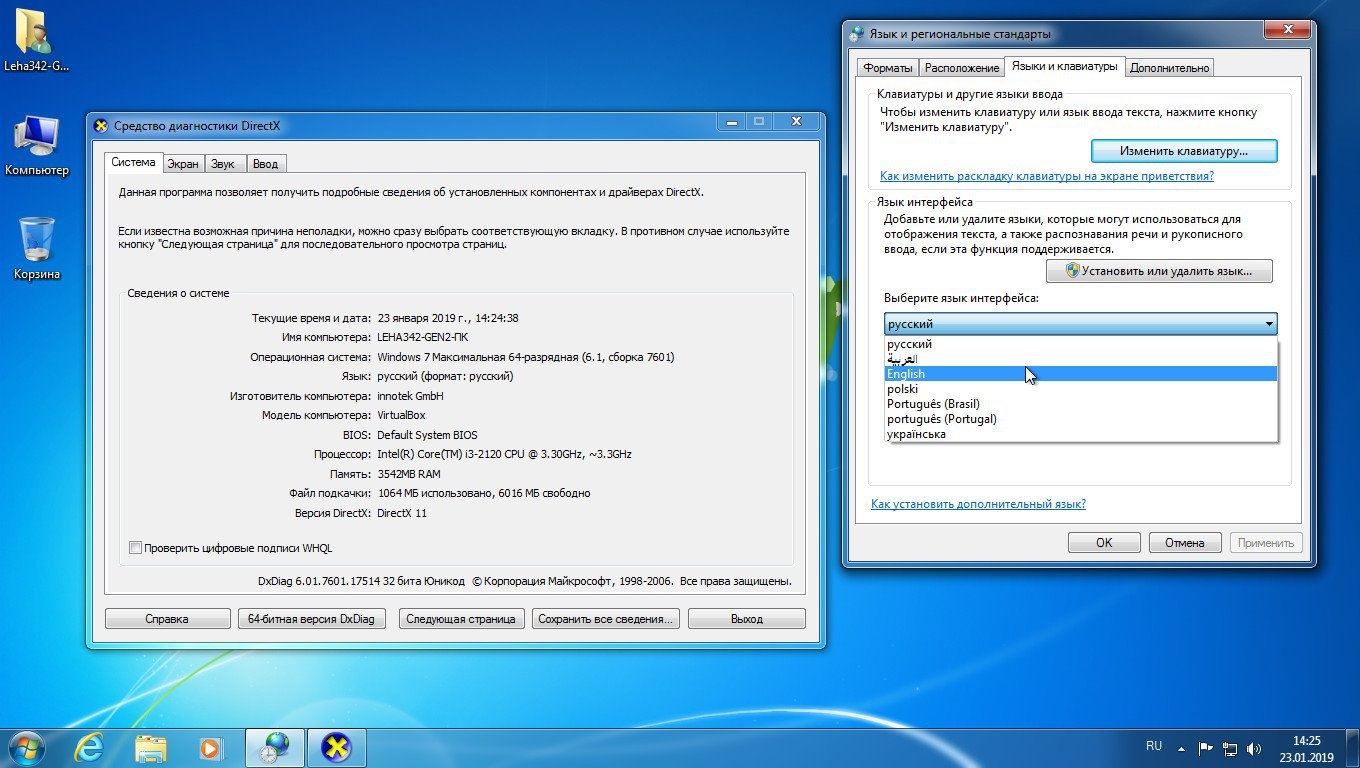Open the Leha342 user folder desktop icon
Viewport: 1360px width, 768px height.
click(37, 40)
